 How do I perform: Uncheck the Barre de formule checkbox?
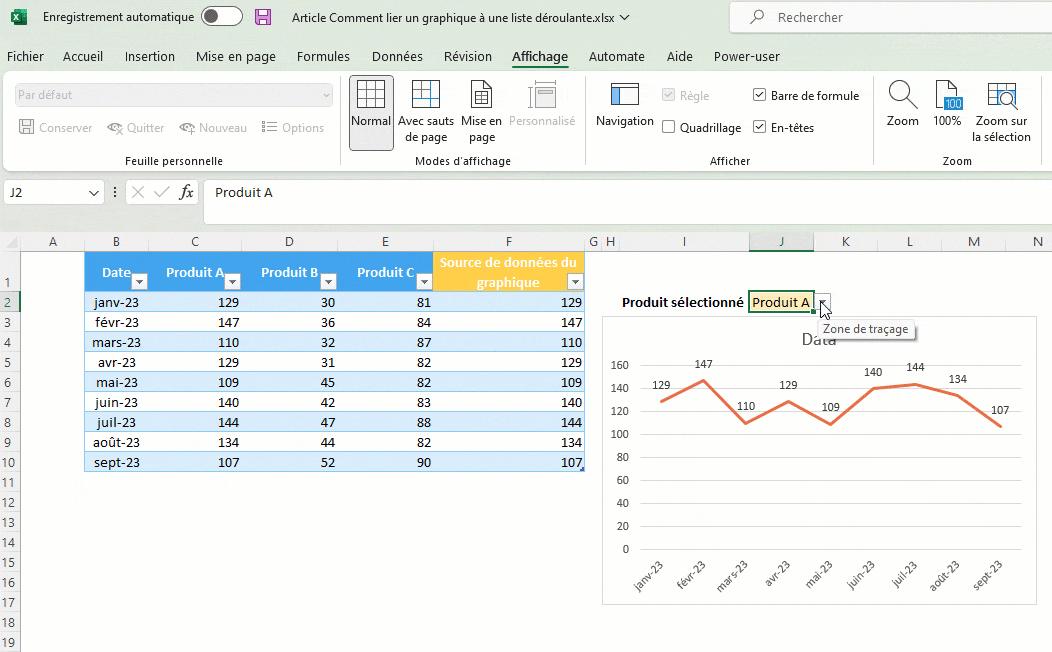(760, 96)
